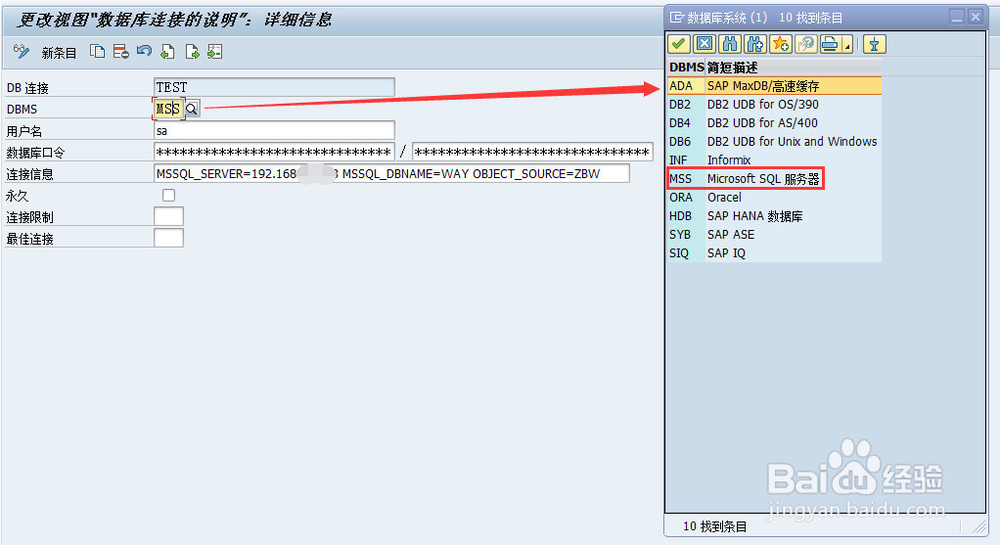Screen dimensions: 1000x545
Task: Click the 用户名 field containing sa
Action: click(274, 131)
